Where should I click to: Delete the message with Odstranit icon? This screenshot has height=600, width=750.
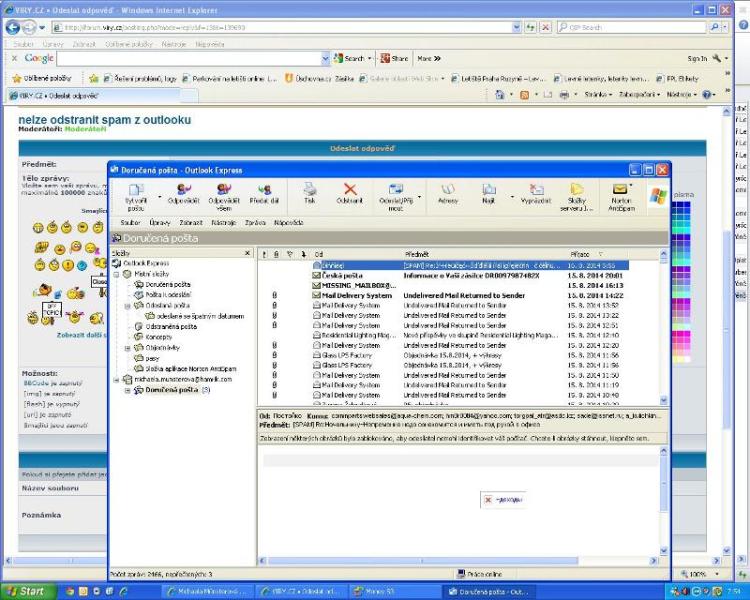[x=349, y=193]
